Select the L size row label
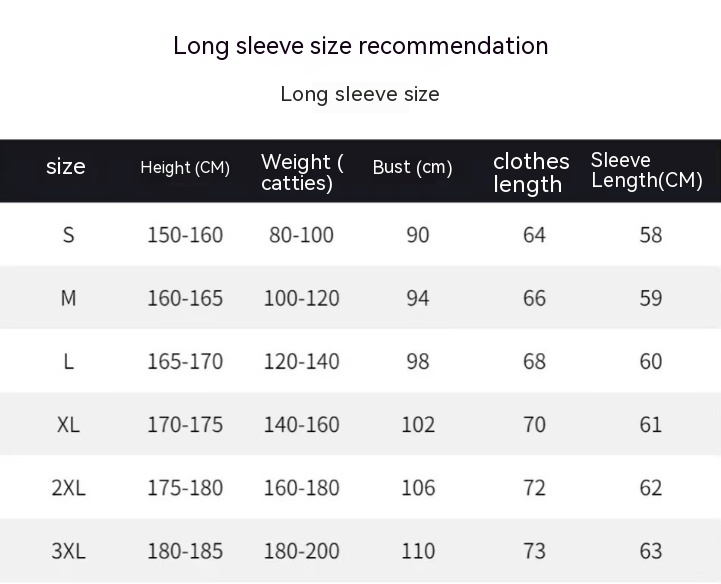The image size is (721, 584). click(x=68, y=361)
